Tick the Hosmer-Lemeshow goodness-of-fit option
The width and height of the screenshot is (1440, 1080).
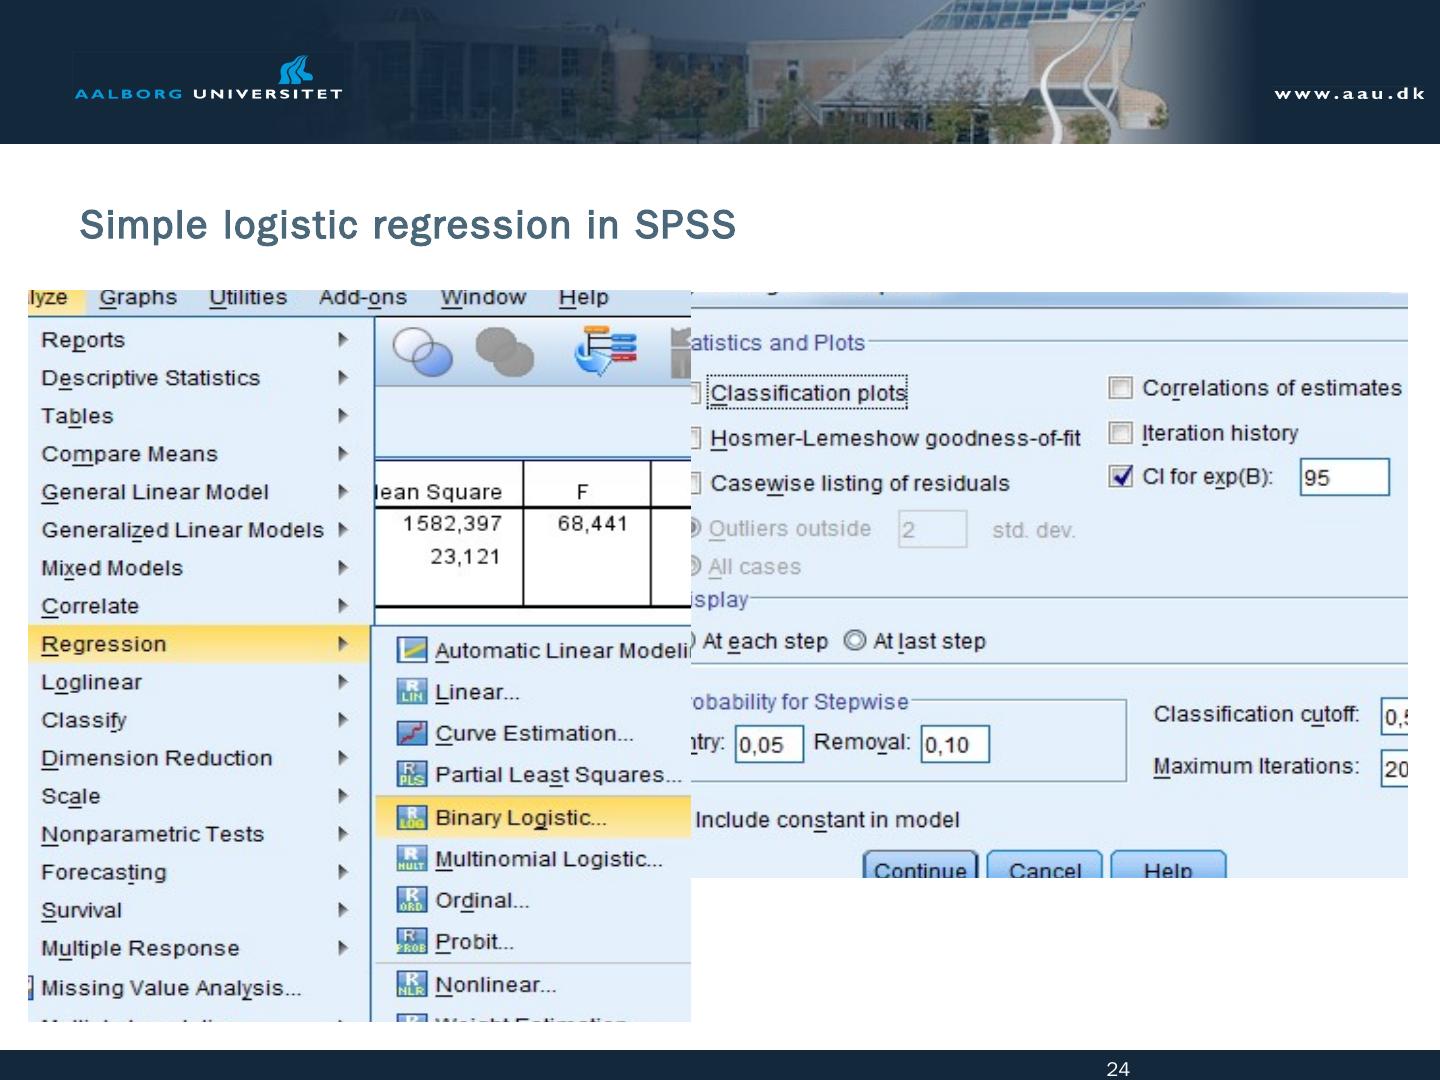[x=695, y=438]
